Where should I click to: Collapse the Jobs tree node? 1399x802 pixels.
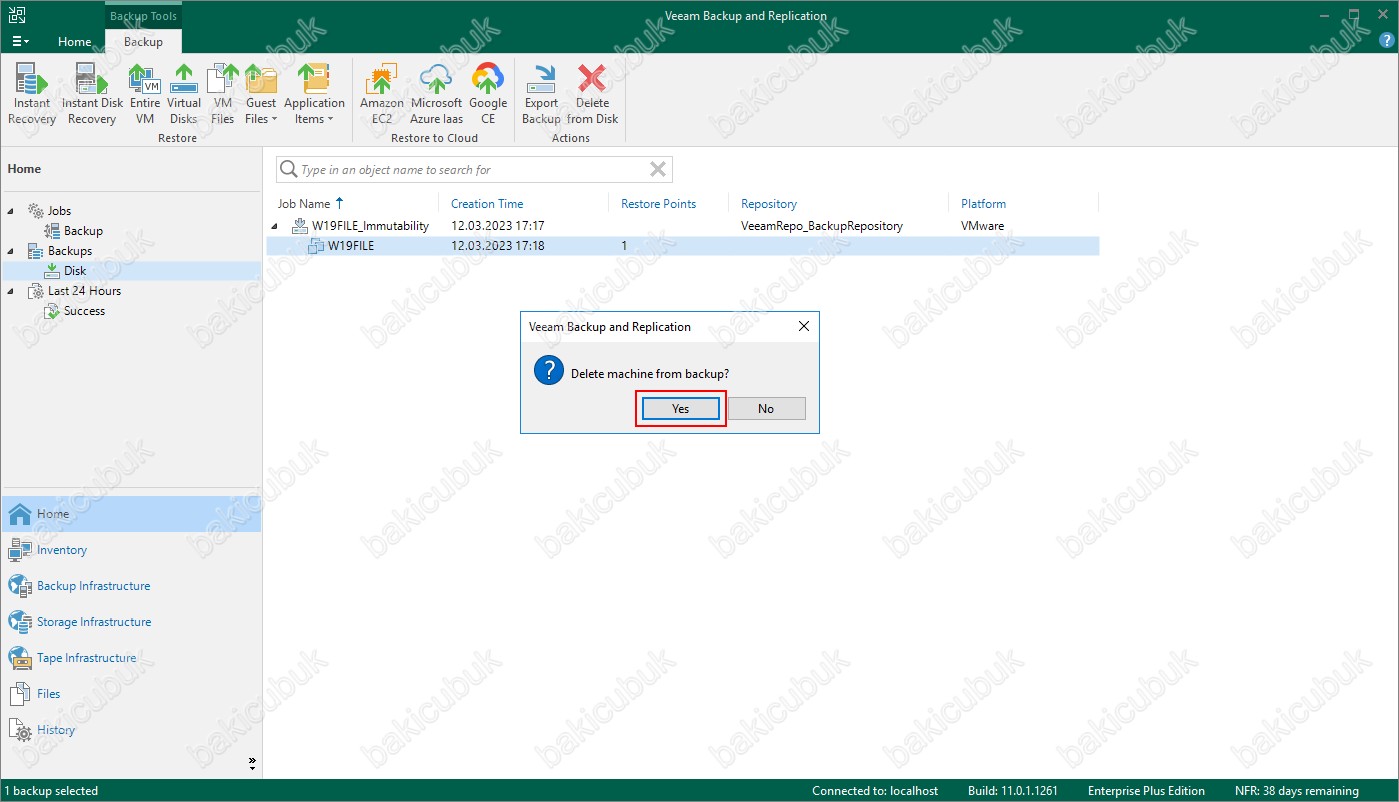tap(11, 211)
